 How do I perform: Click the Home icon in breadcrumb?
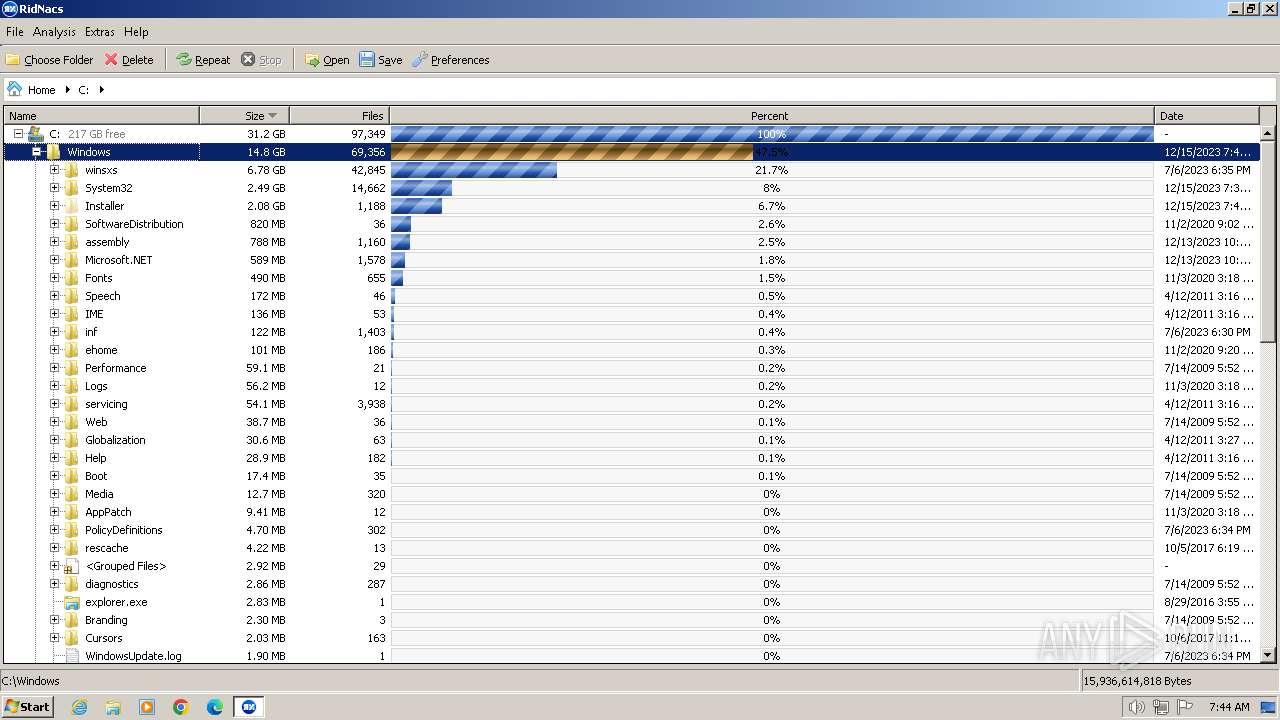coord(15,89)
